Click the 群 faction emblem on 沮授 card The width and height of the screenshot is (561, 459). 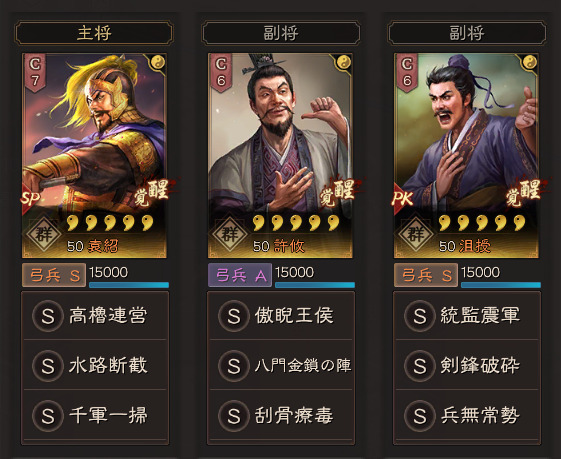coord(416,235)
